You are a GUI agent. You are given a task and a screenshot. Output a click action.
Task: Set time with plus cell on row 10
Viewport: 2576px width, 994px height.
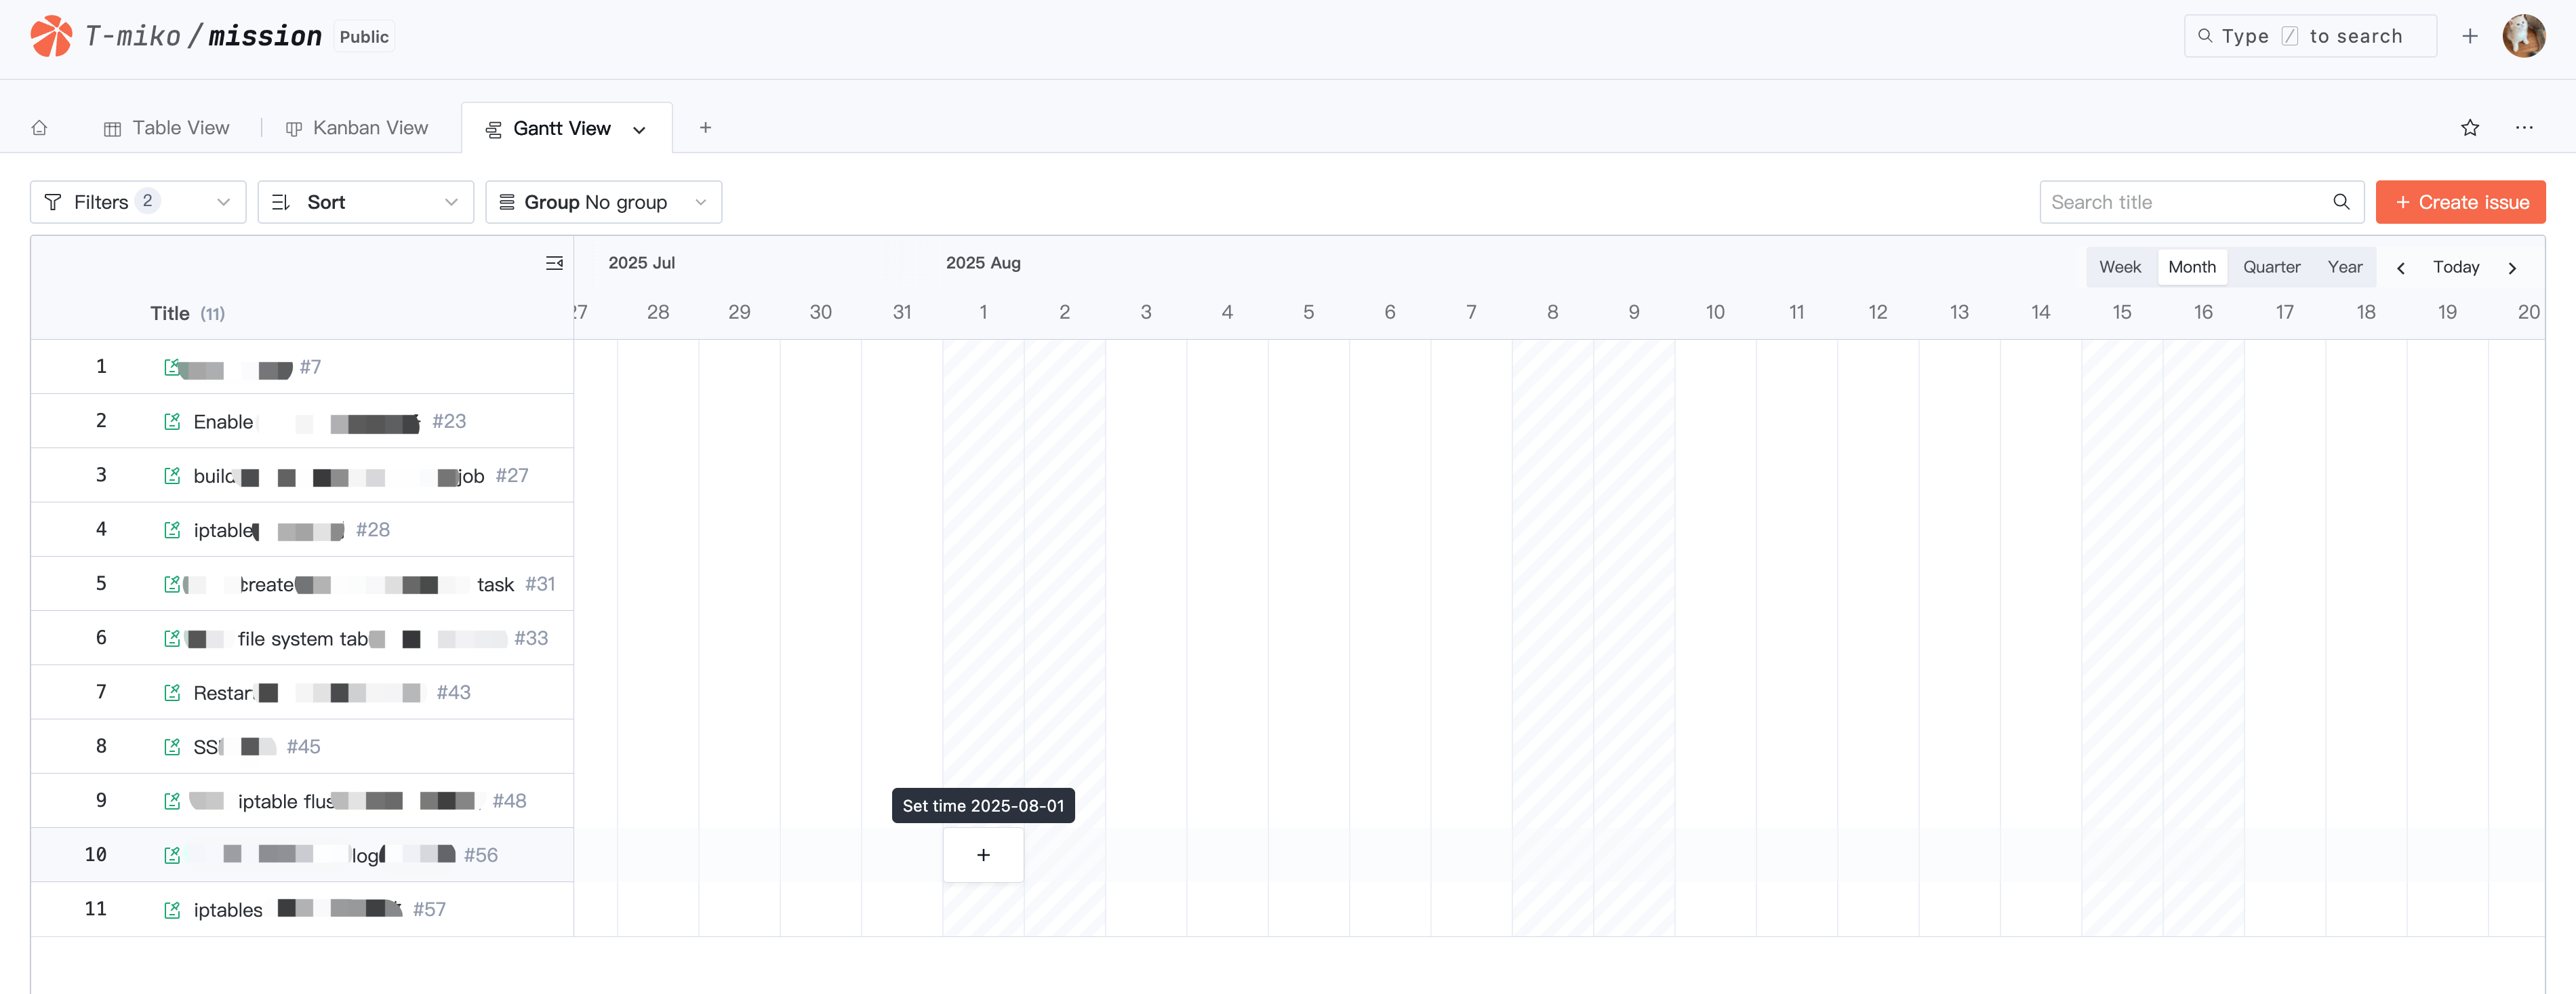pyautogui.click(x=983, y=855)
